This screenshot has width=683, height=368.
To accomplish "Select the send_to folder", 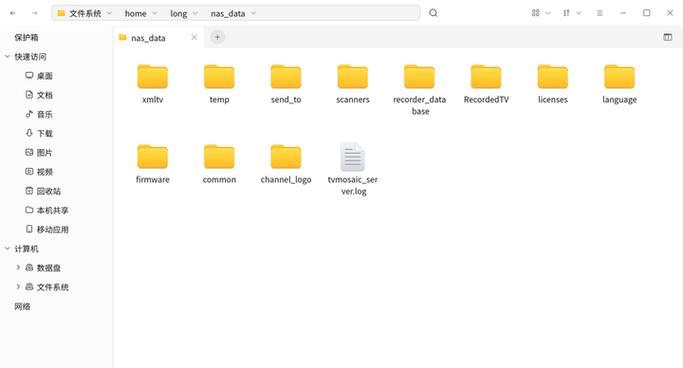I will coord(286,84).
